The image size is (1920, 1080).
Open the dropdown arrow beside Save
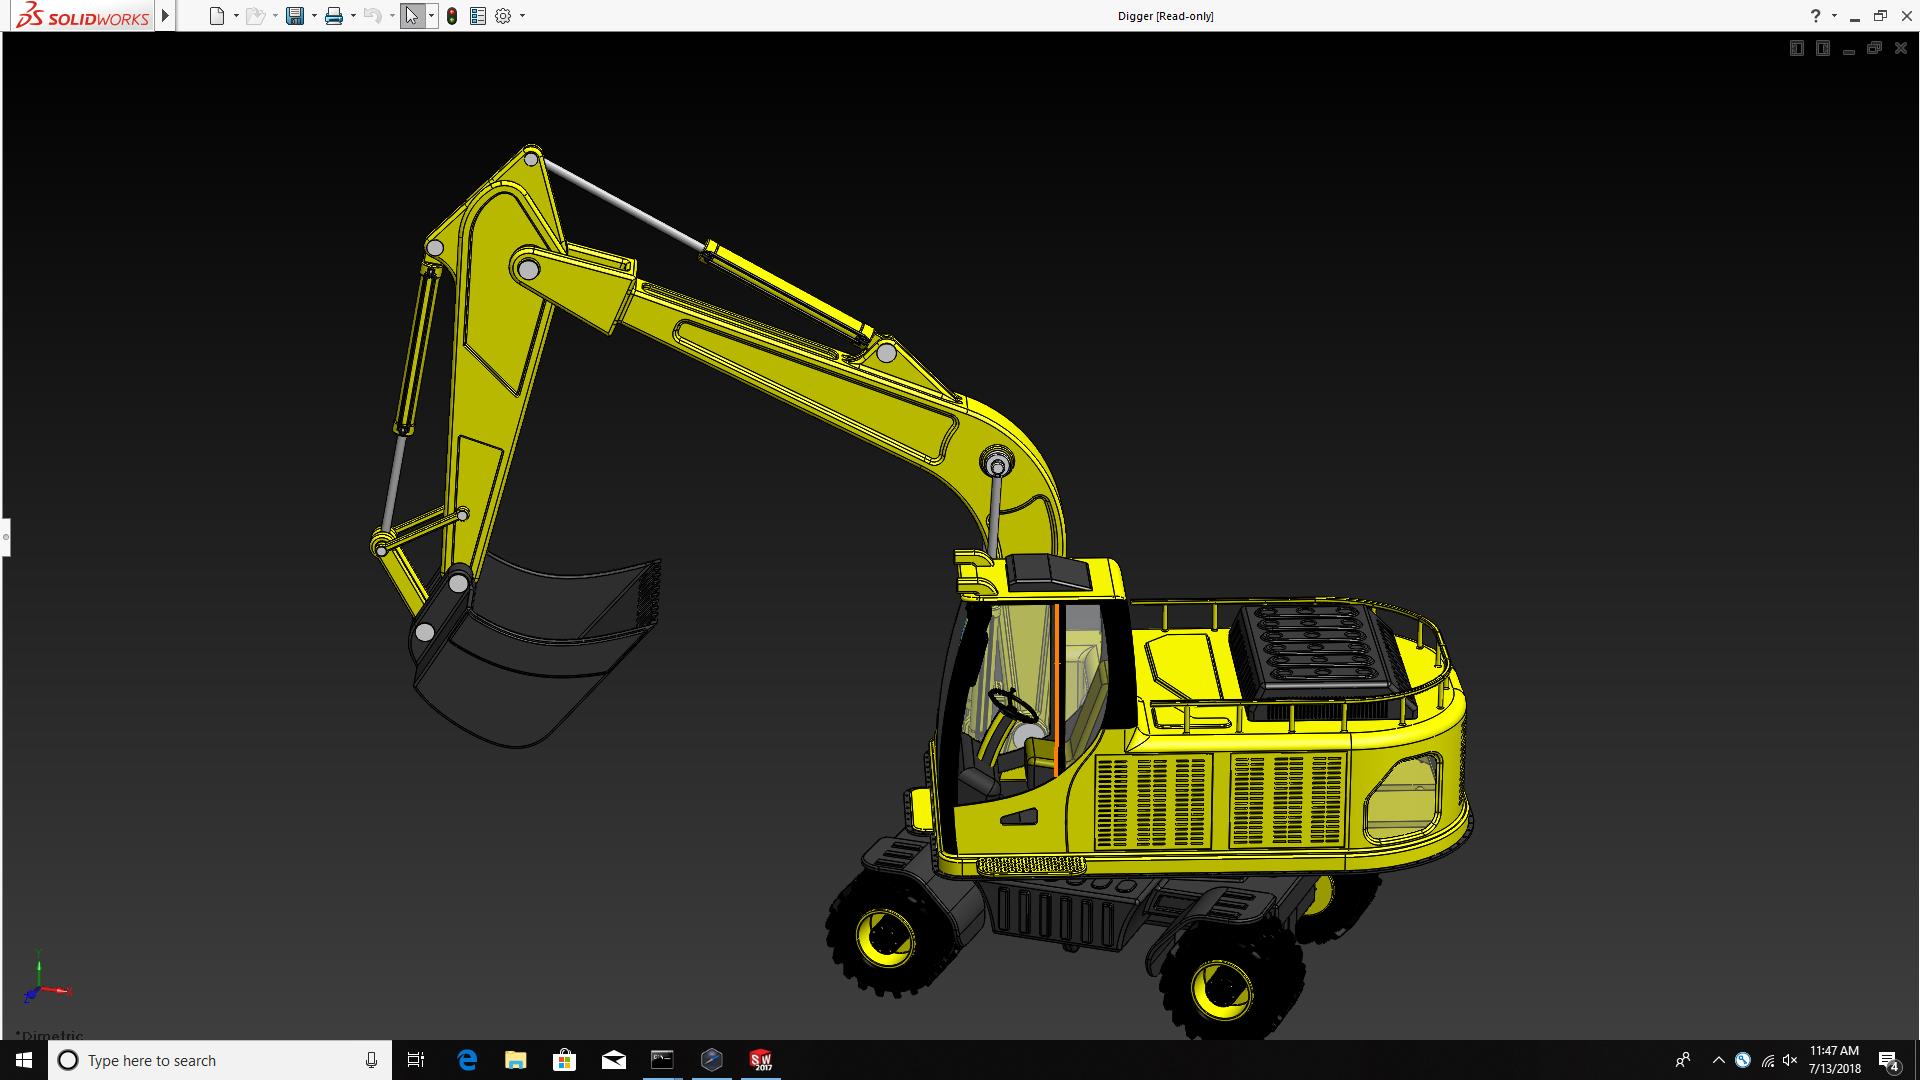[x=314, y=16]
